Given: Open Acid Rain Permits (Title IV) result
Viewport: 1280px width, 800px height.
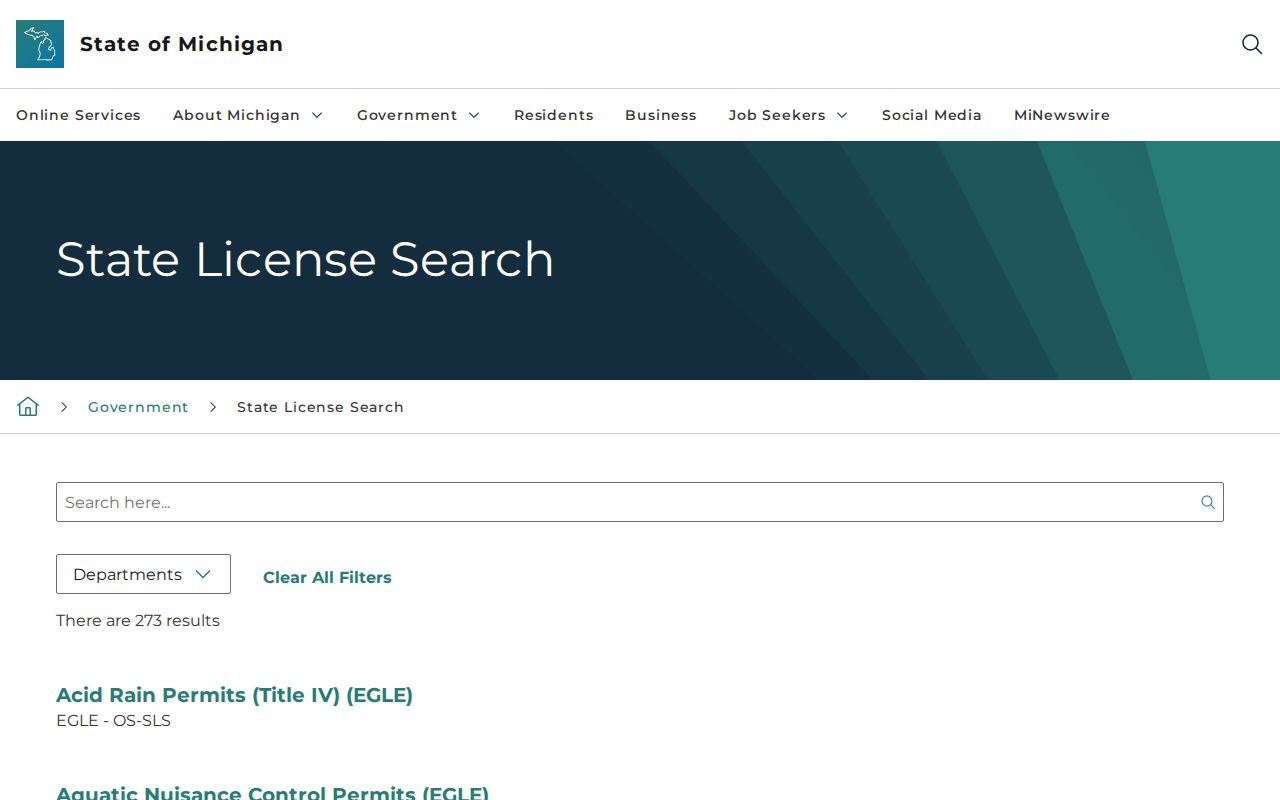Looking at the screenshot, I should [234, 695].
